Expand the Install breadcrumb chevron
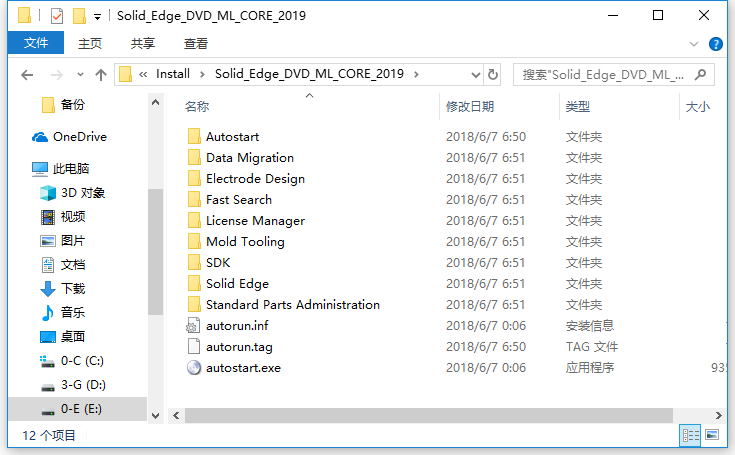735x455 pixels. 202,75
